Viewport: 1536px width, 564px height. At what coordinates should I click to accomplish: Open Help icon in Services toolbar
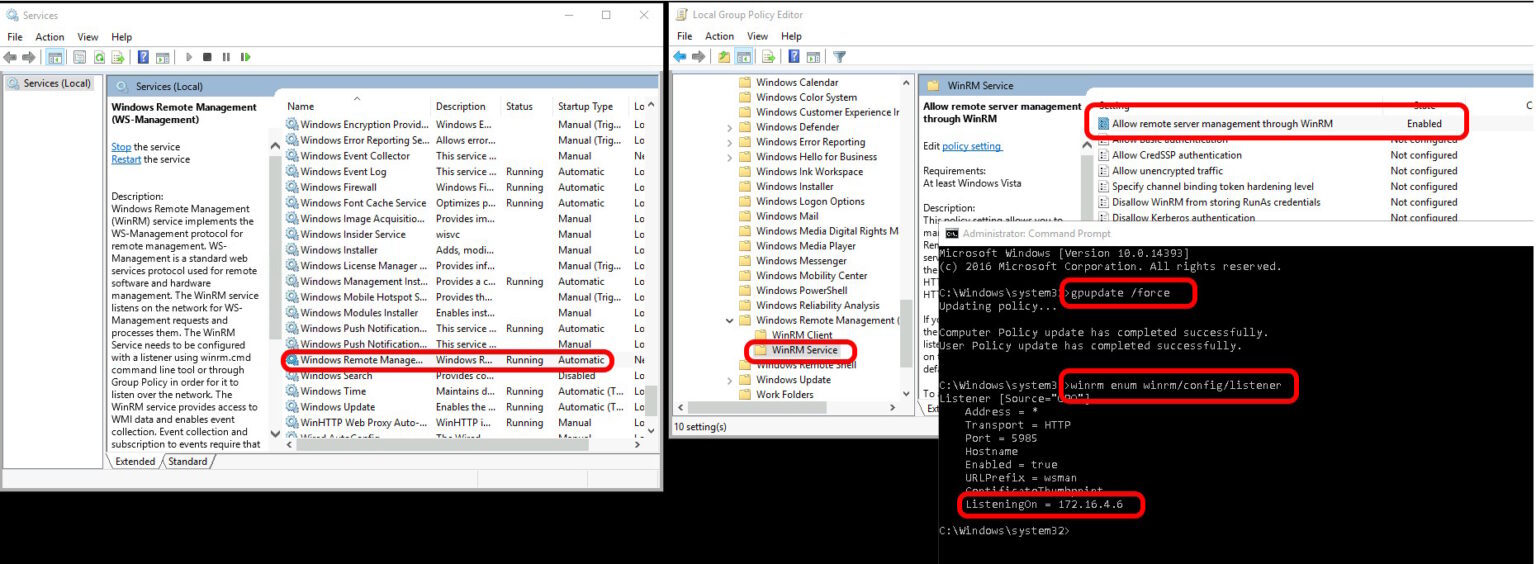[143, 57]
